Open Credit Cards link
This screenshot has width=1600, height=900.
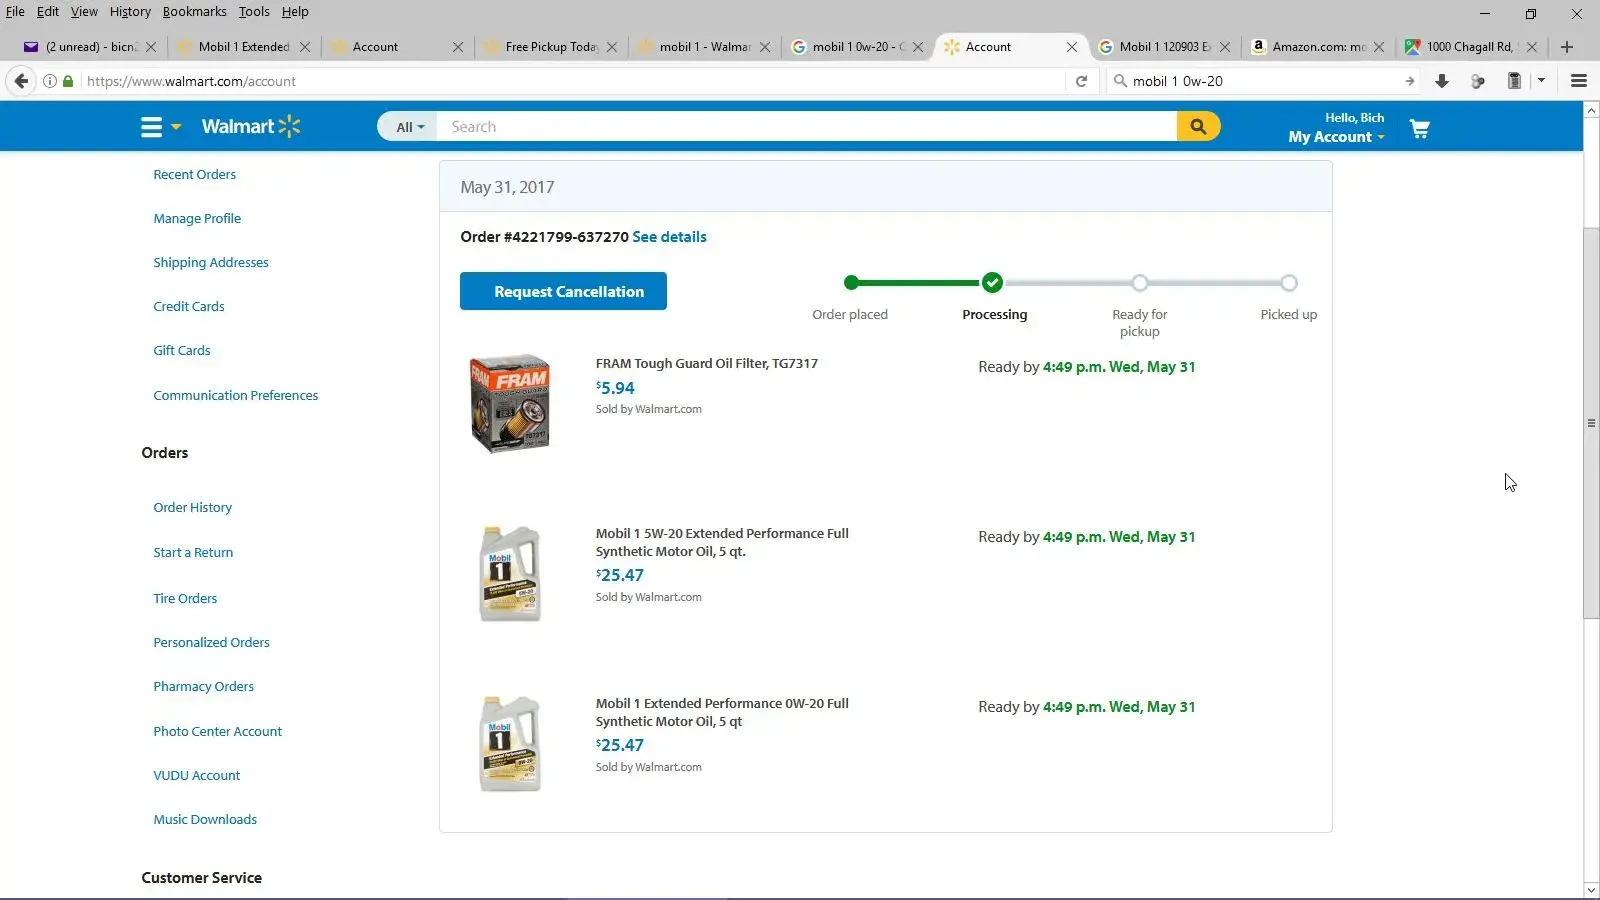[x=189, y=307]
